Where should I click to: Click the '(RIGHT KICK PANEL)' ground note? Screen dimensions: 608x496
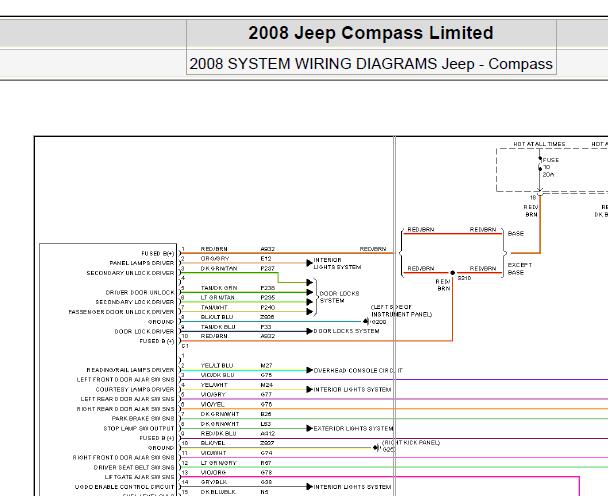[411, 442]
